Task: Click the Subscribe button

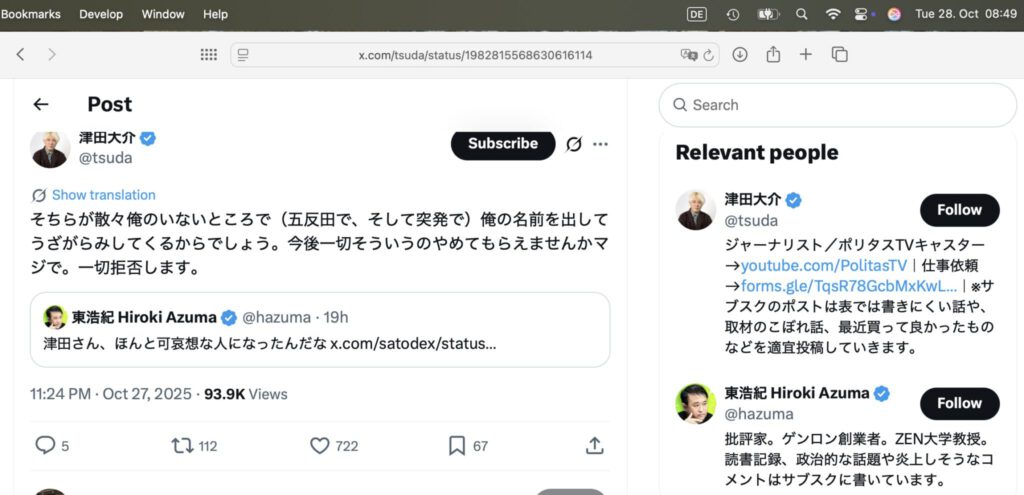Action: coord(502,143)
